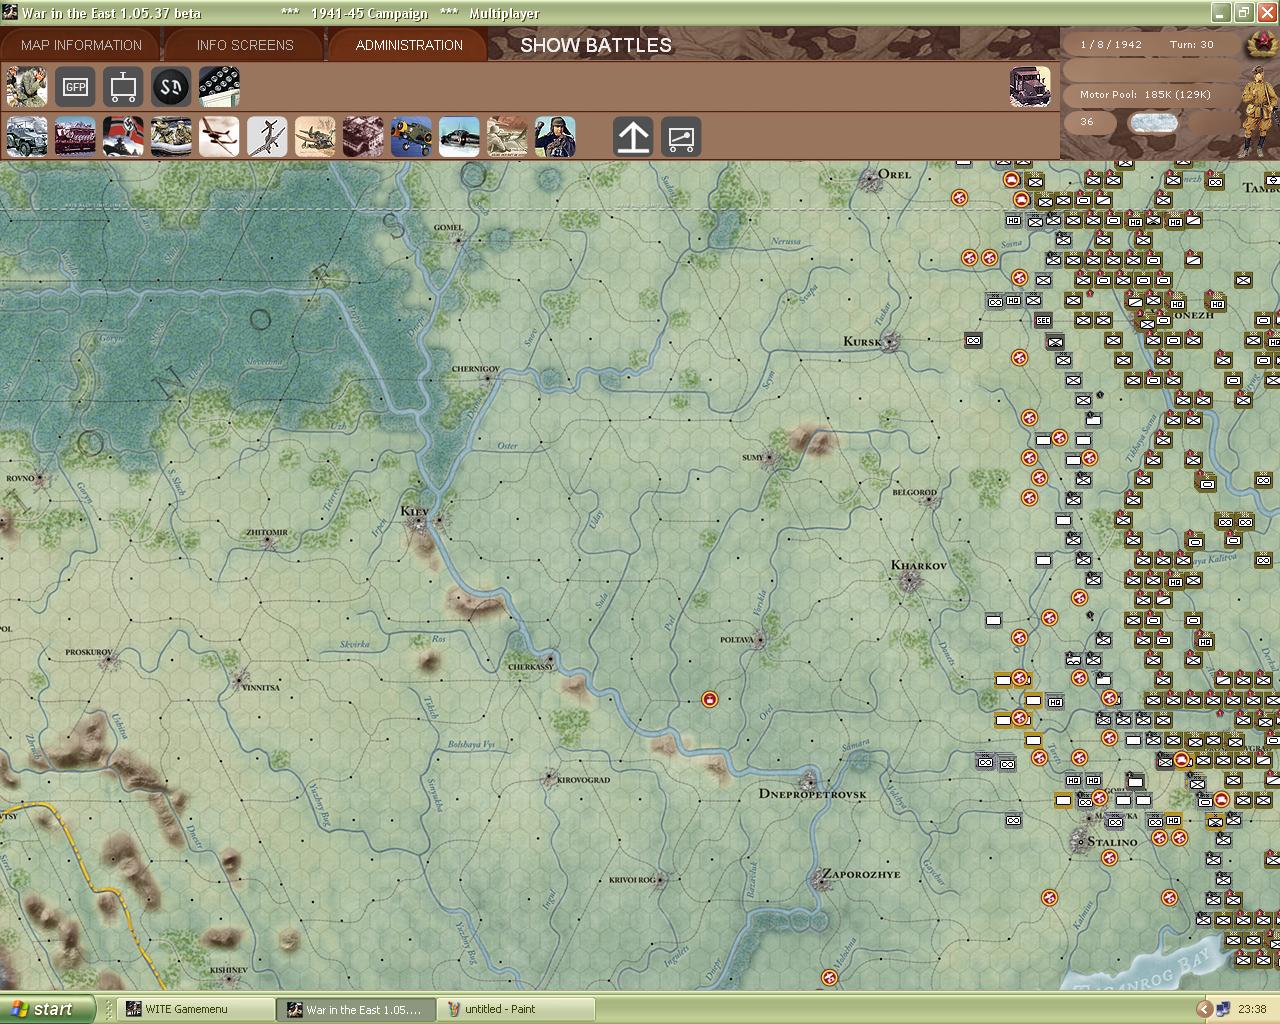Select the ADMINISTRATION tab
The image size is (1280, 1024).
click(x=409, y=45)
